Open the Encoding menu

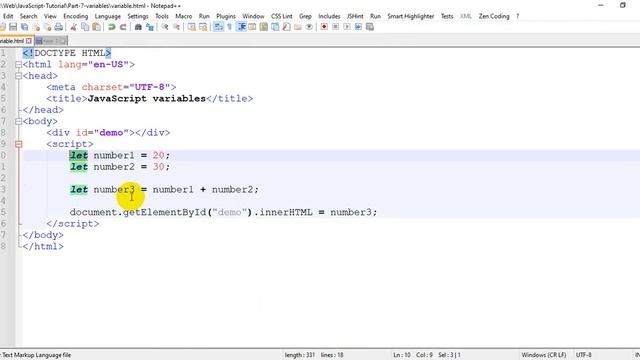(x=76, y=16)
